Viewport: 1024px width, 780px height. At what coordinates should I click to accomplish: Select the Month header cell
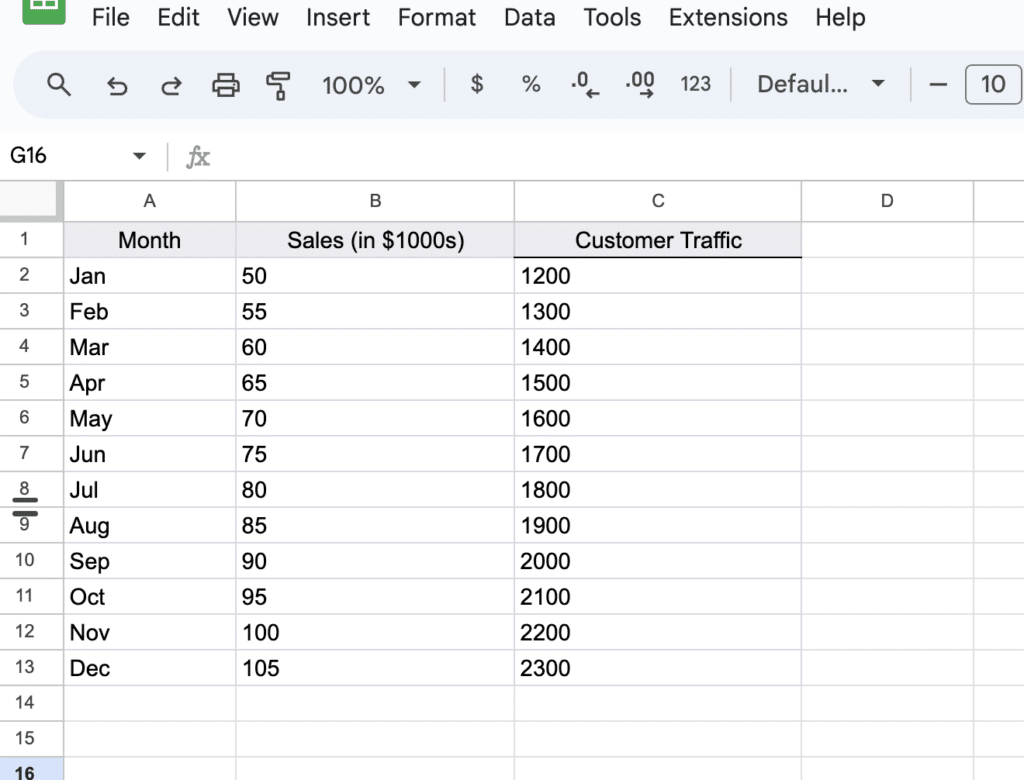point(150,240)
